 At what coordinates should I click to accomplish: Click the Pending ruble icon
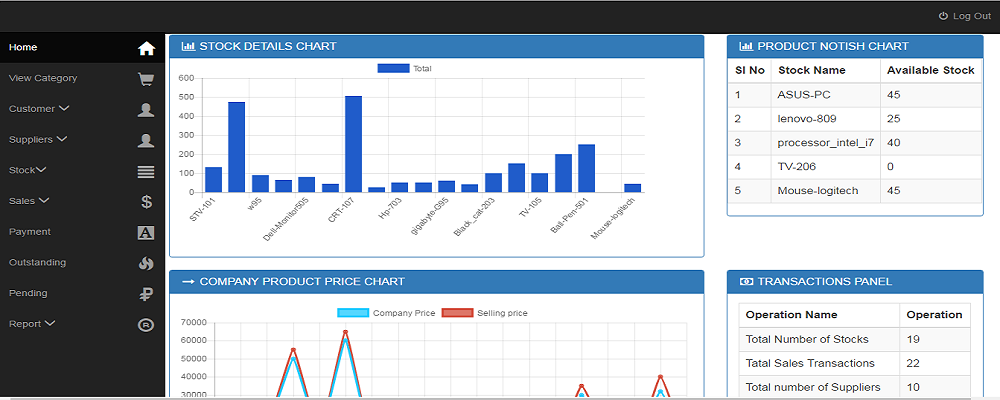(146, 294)
